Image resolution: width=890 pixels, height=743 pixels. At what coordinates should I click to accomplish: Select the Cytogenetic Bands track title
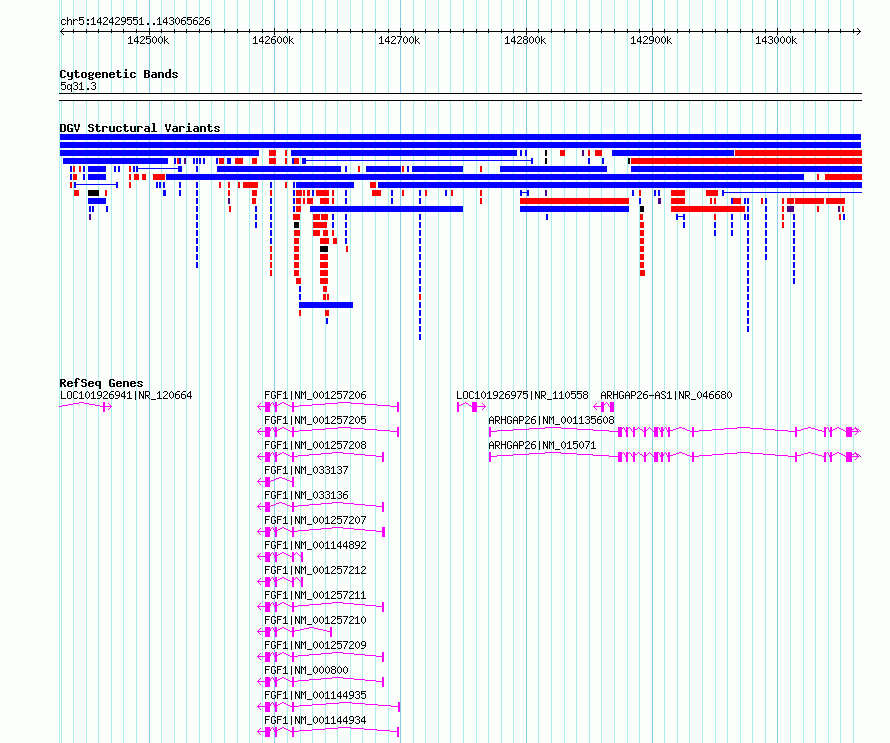(119, 74)
